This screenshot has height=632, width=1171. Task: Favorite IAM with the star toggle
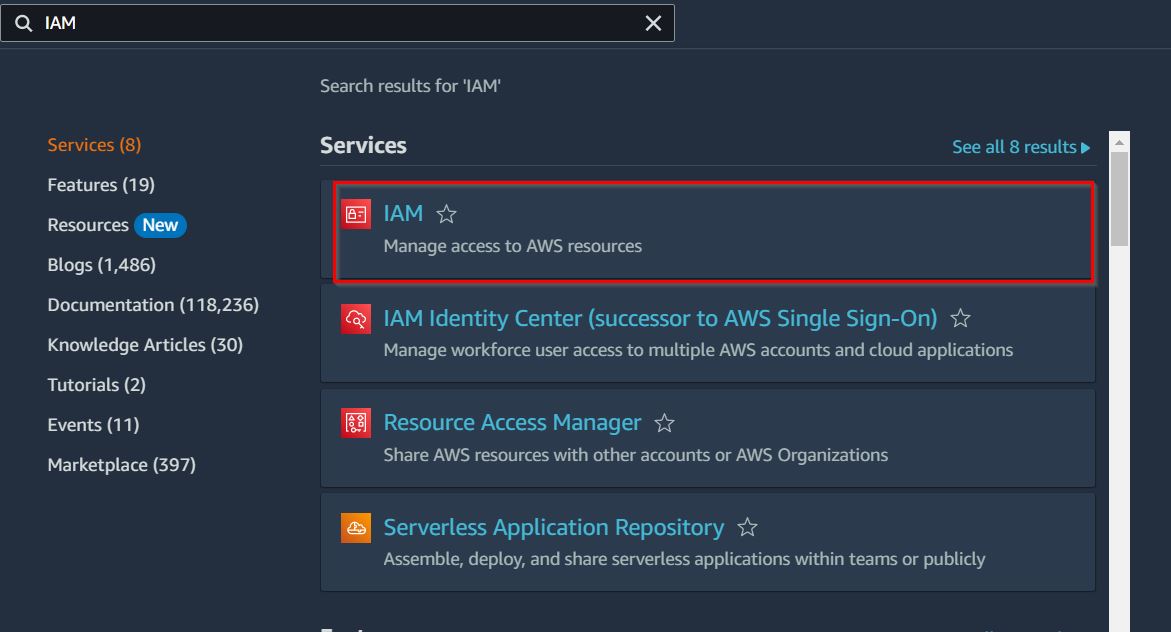(447, 214)
